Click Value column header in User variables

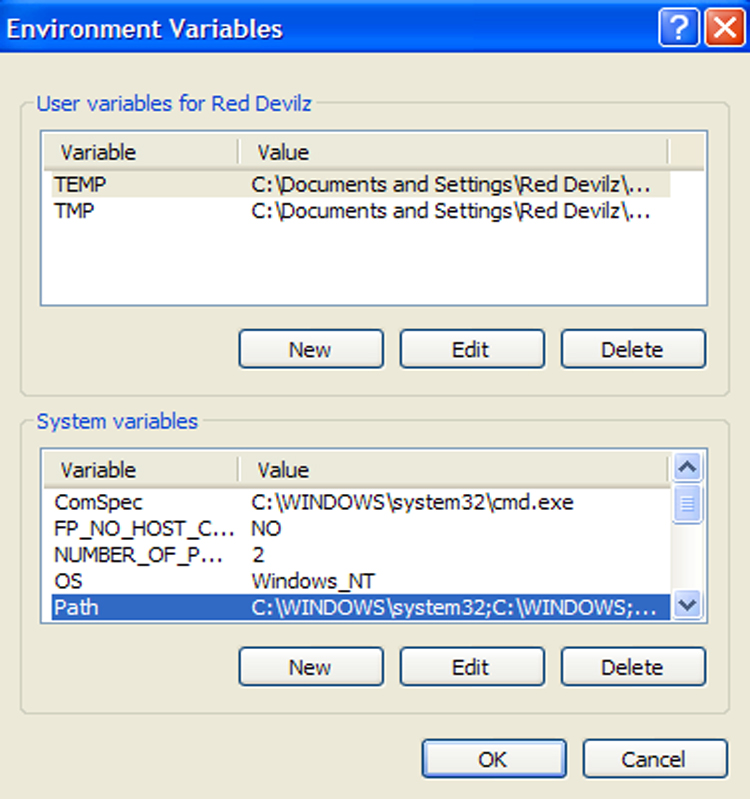coord(453,152)
